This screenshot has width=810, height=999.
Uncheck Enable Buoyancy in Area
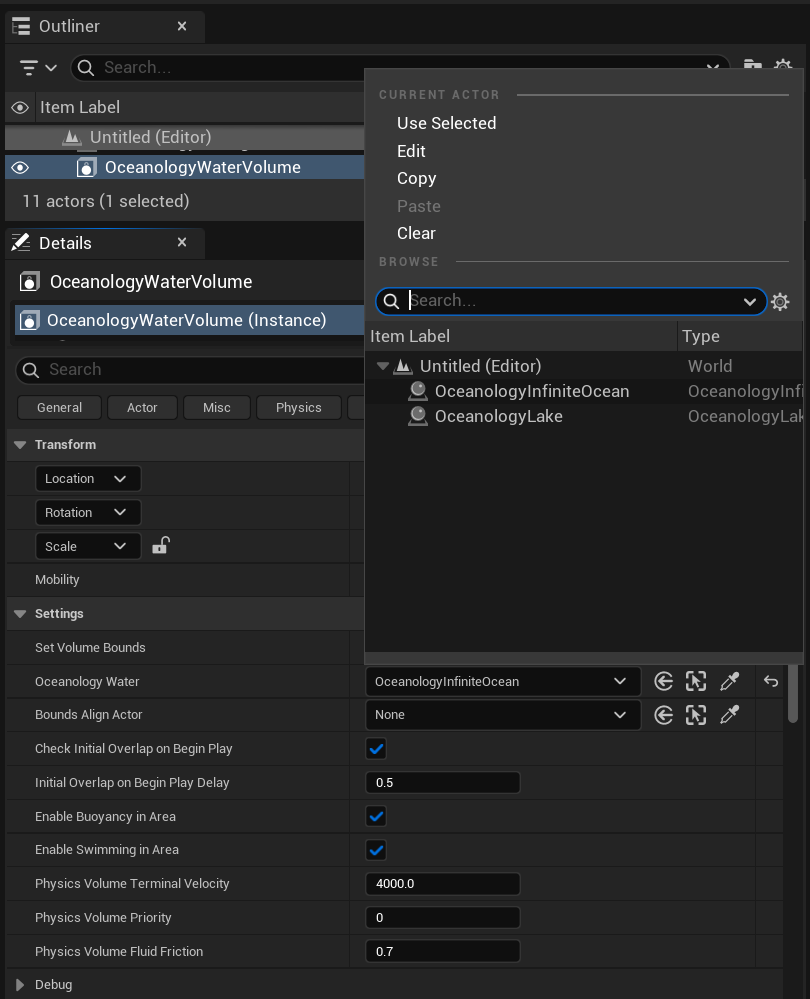click(x=376, y=816)
